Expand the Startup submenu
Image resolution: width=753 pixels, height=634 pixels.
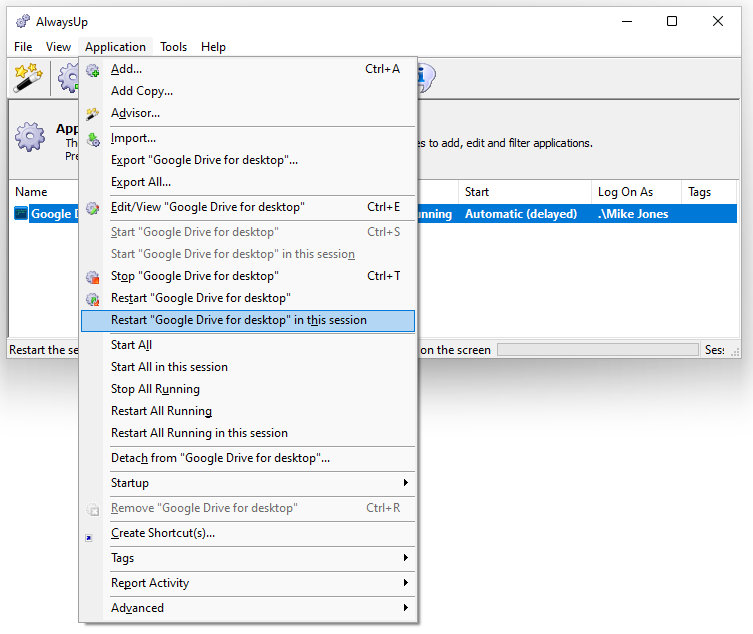(x=405, y=483)
